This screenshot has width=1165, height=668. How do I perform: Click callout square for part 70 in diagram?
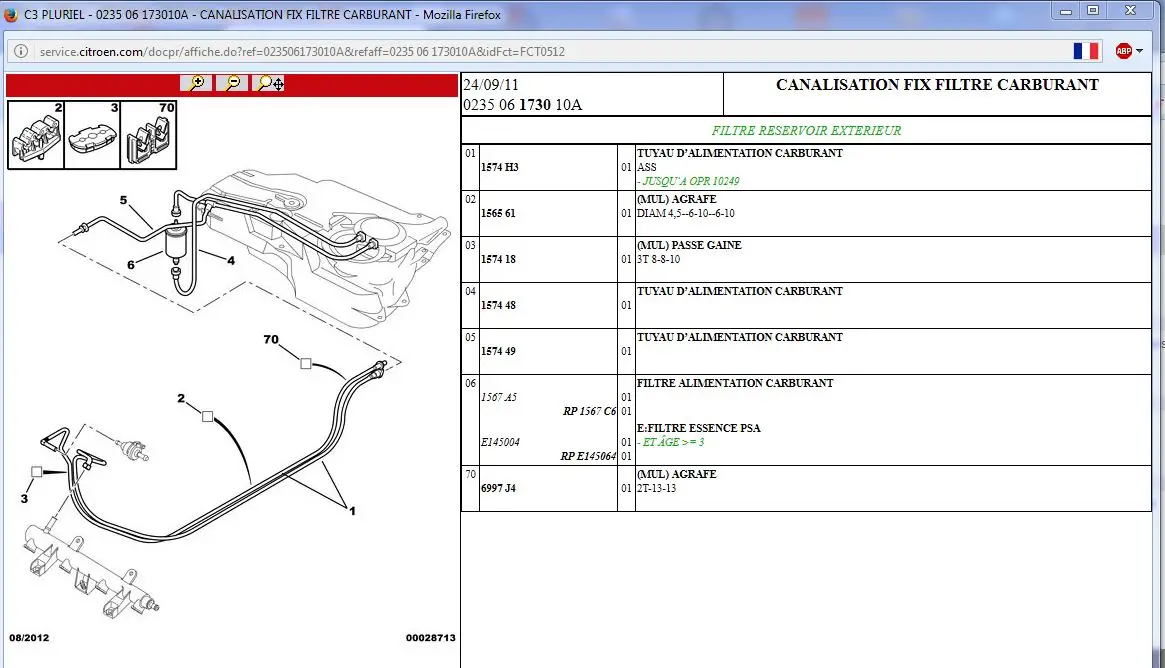point(306,364)
